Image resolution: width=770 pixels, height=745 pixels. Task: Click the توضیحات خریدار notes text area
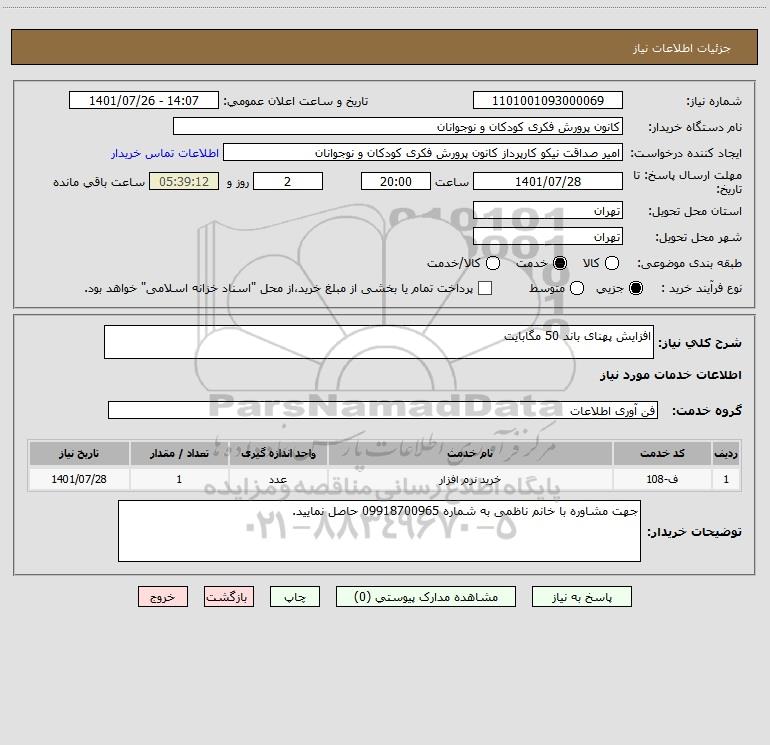click(x=379, y=531)
